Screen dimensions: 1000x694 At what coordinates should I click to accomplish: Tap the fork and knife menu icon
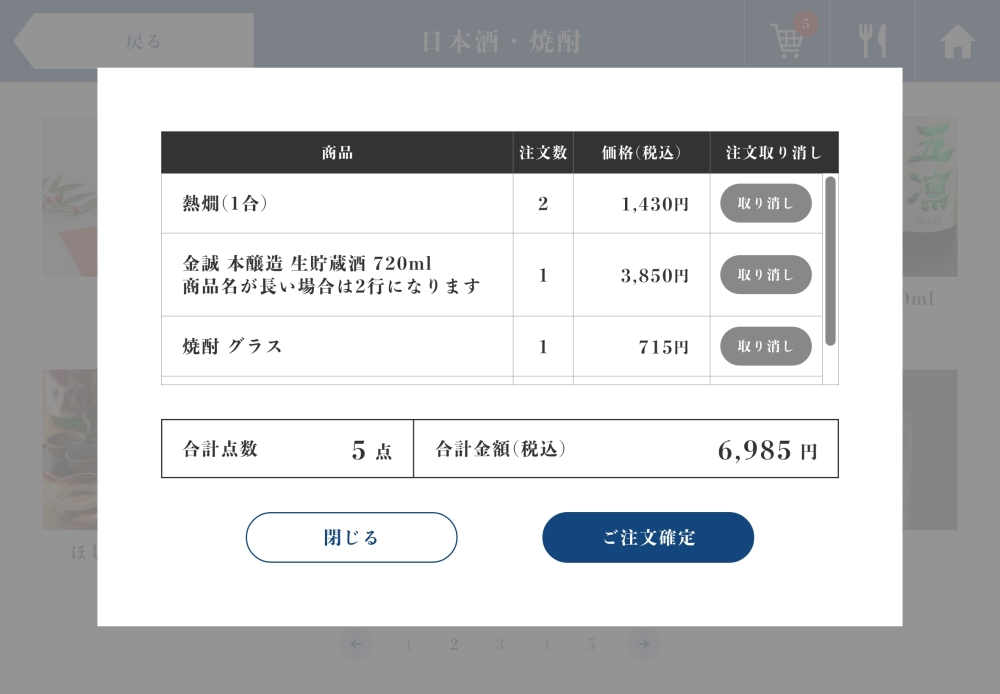(x=872, y=41)
